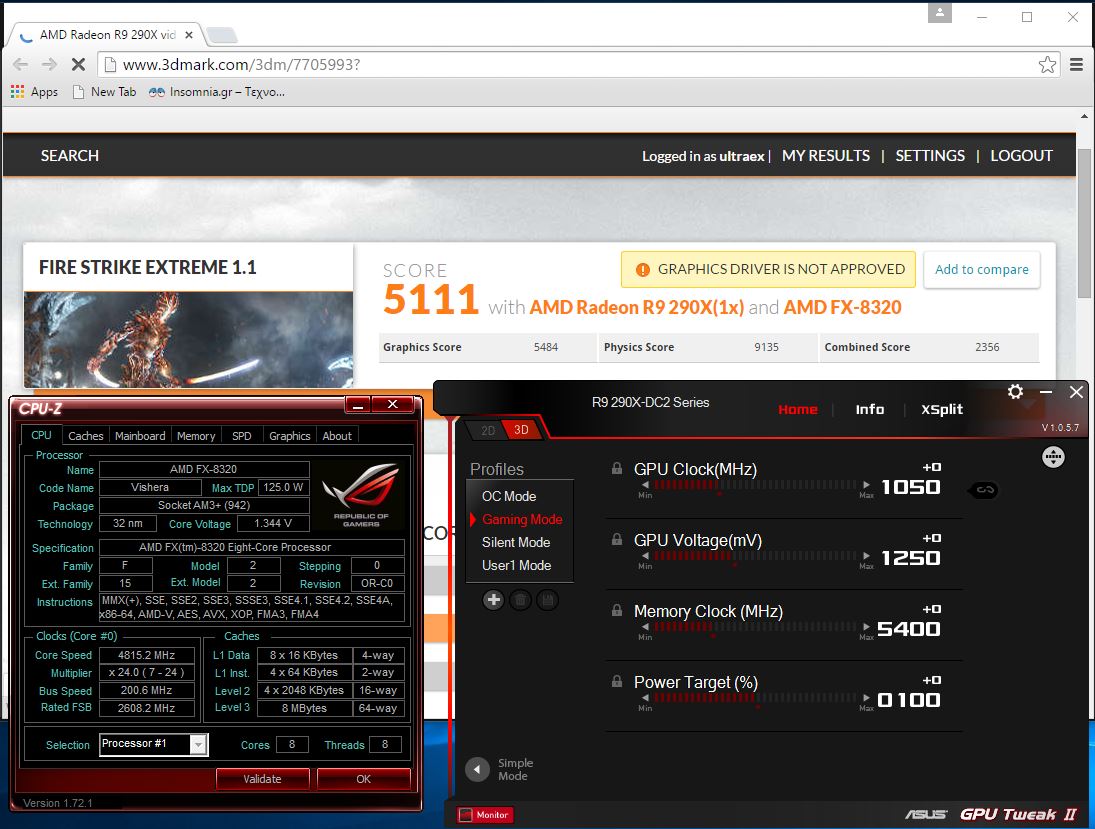Open Insomnia.gr bookmark
1095x829 pixels.
[216, 91]
